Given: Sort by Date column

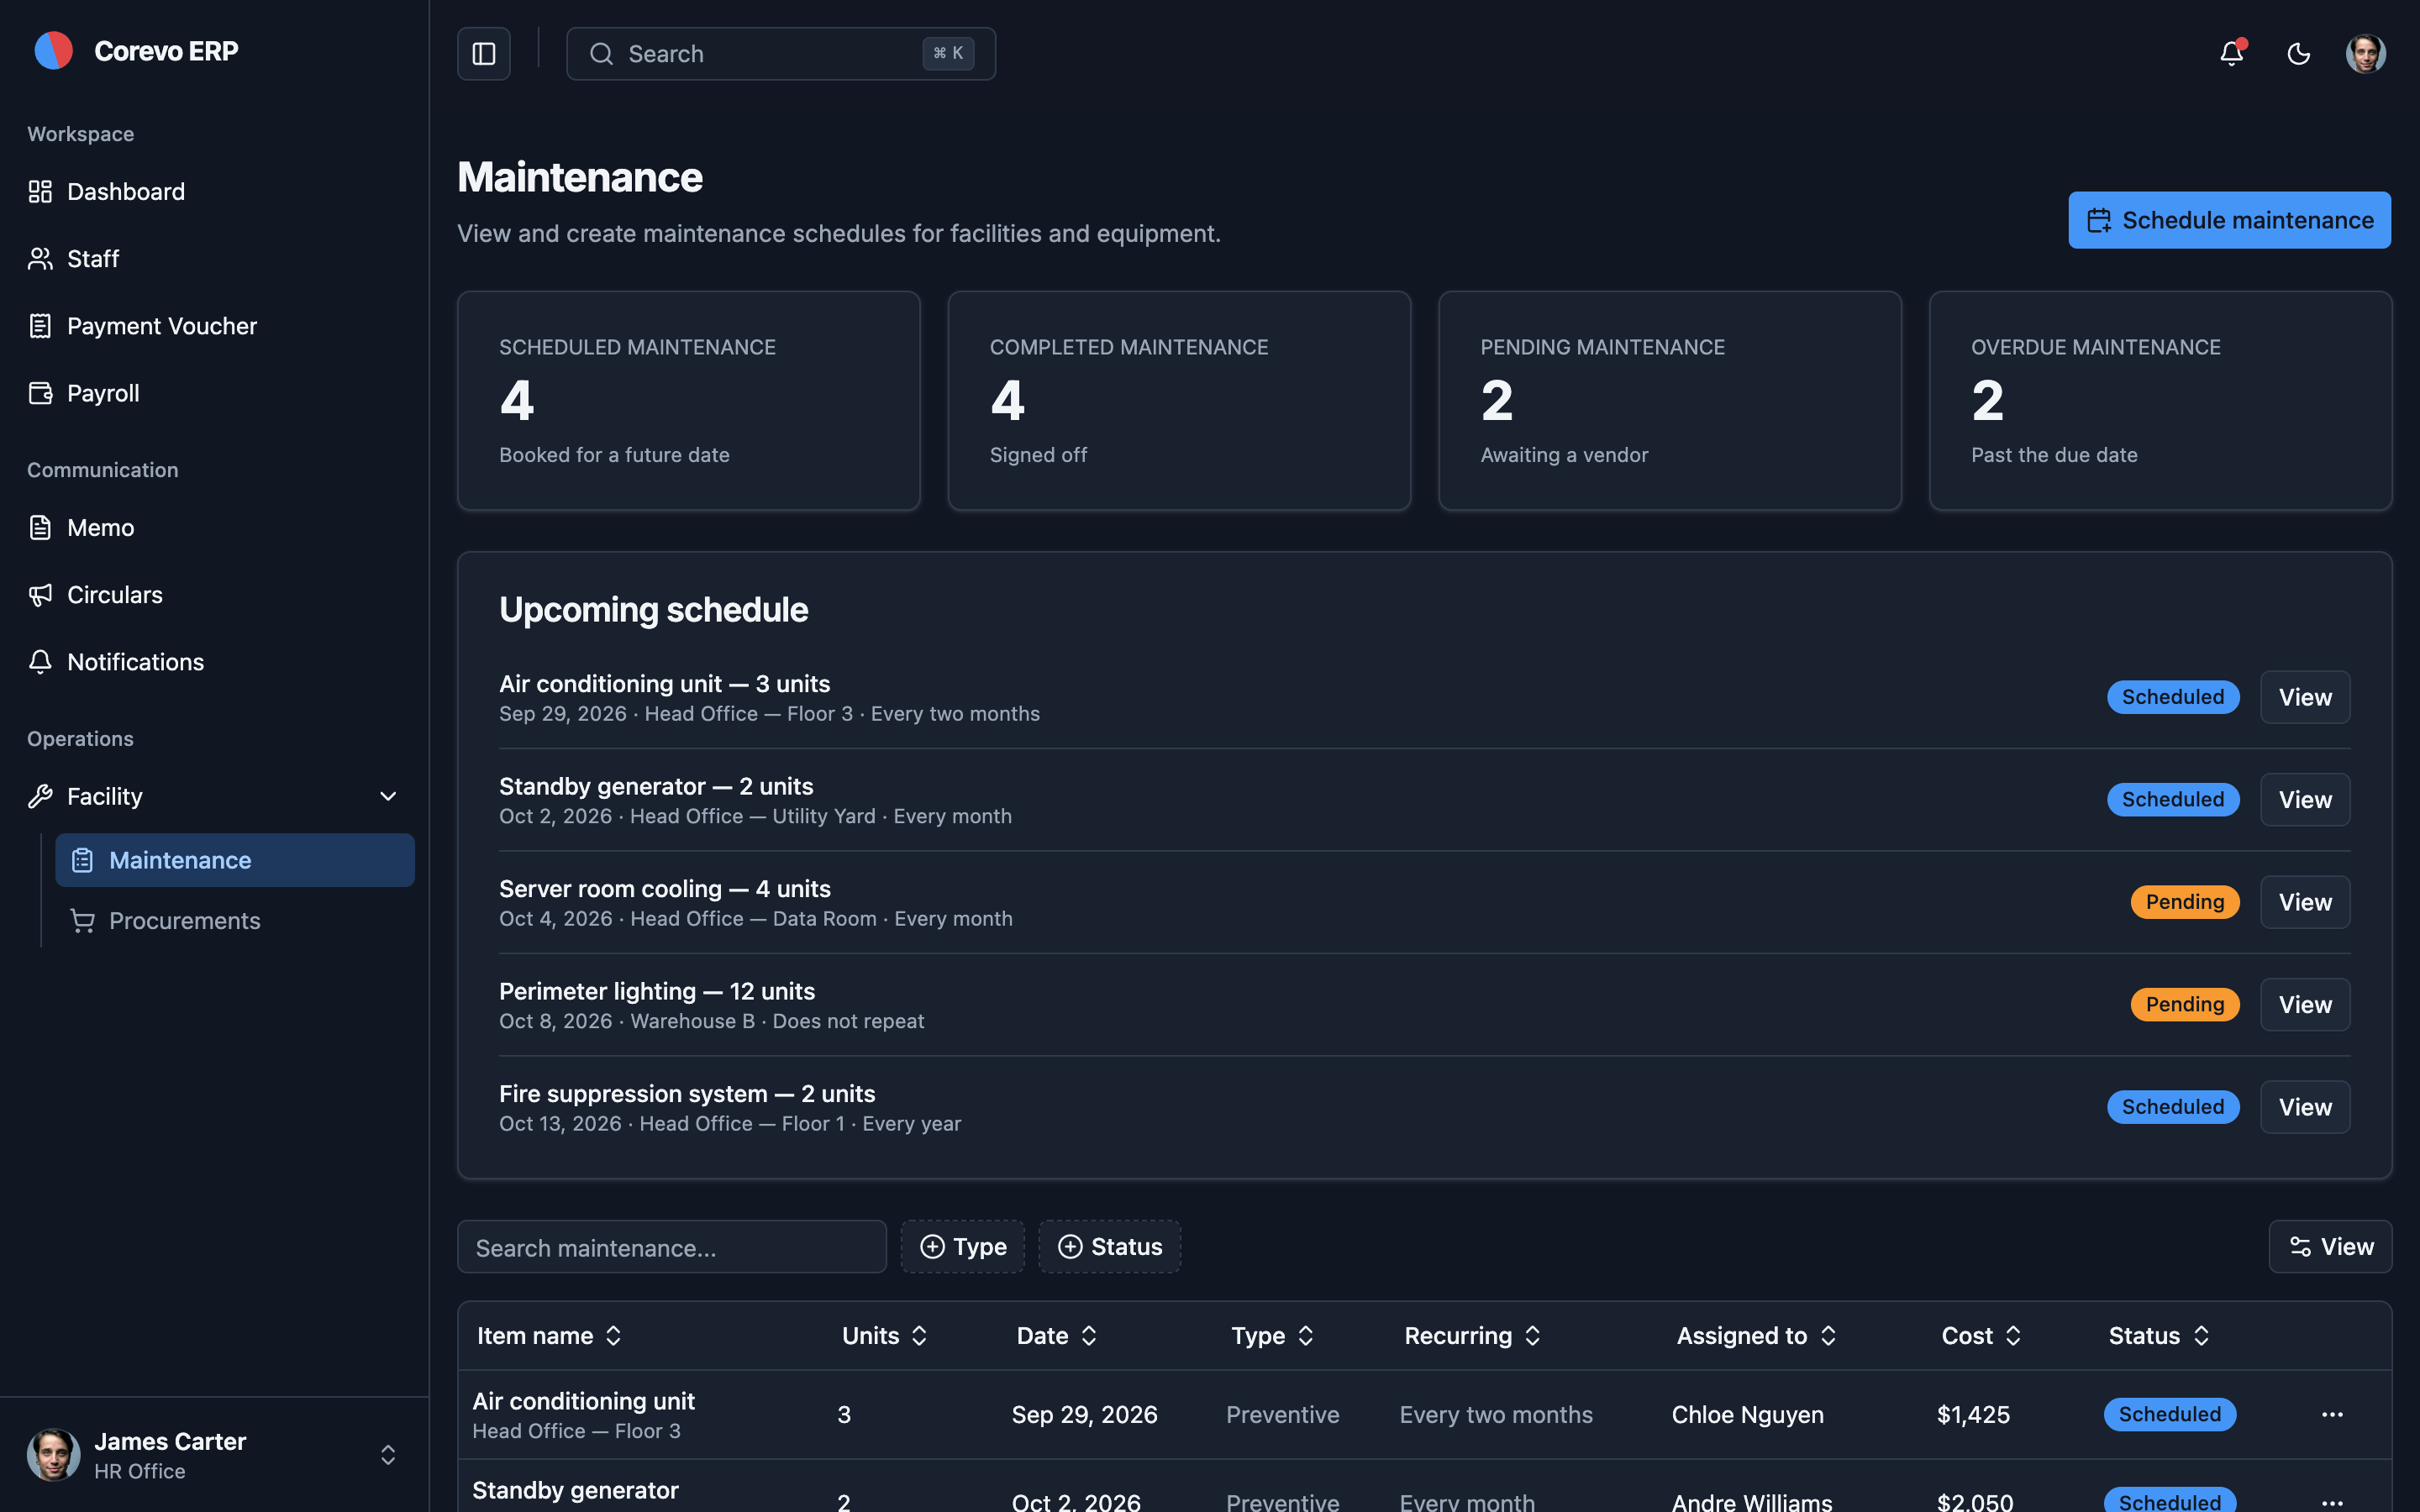Looking at the screenshot, I should (x=1057, y=1336).
